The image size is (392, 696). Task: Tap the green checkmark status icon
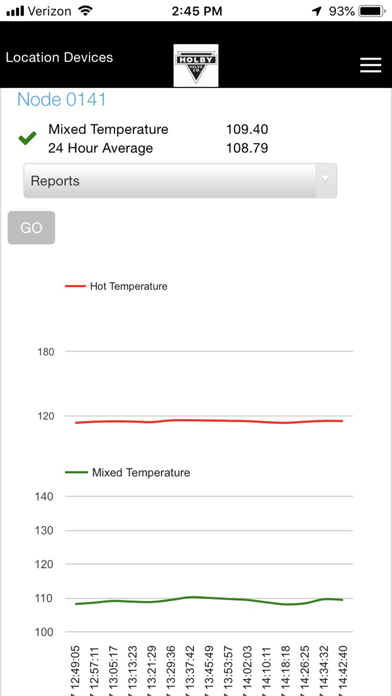(27, 138)
